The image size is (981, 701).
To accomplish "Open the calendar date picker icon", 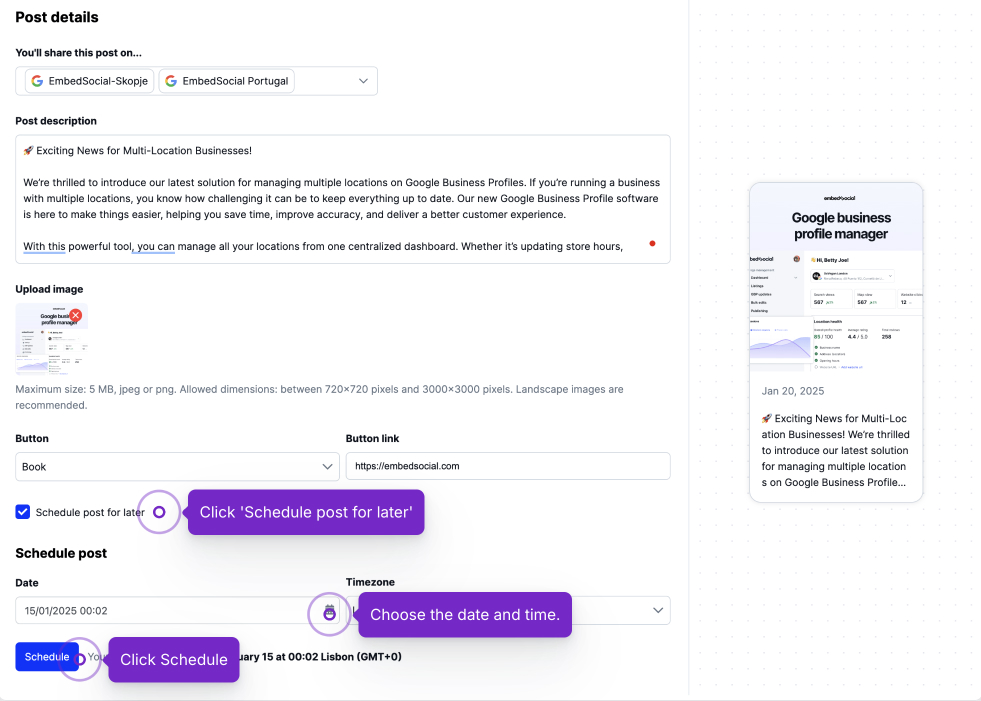I will click(x=329, y=613).
